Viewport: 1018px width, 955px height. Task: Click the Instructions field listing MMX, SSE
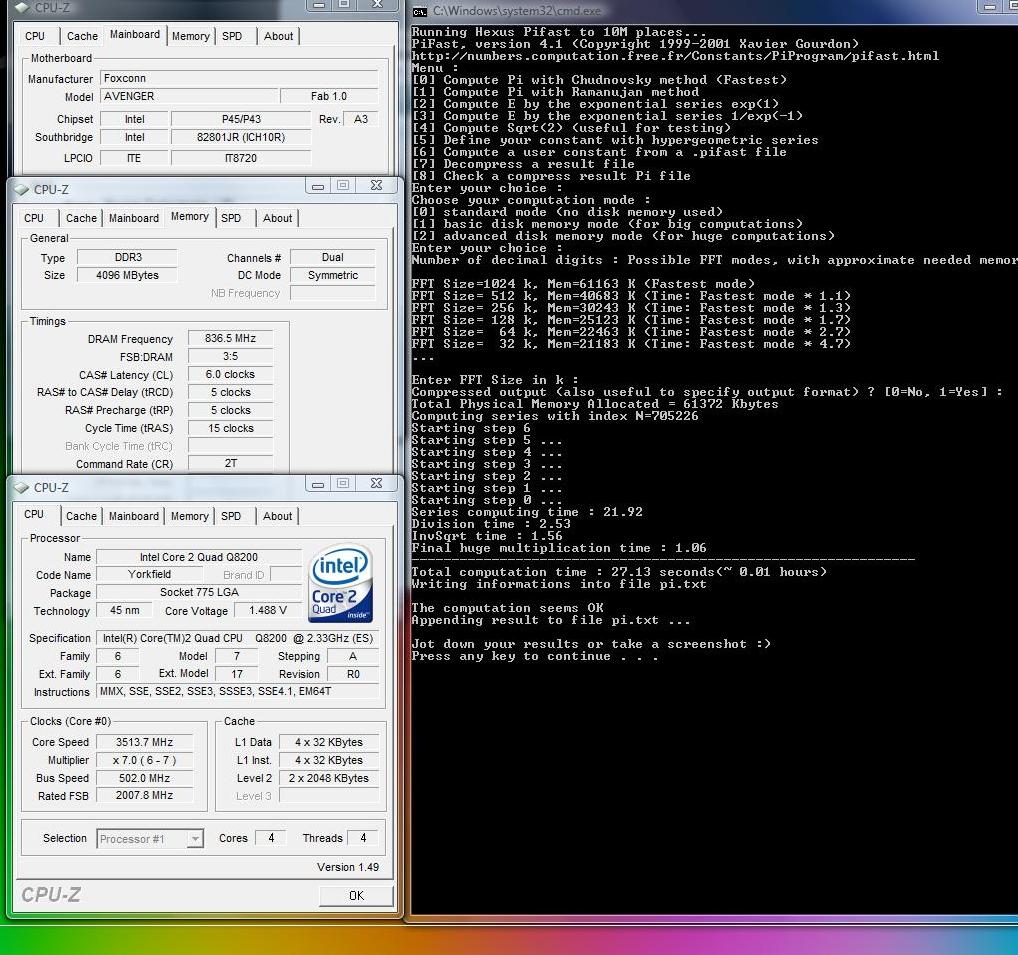point(238,691)
